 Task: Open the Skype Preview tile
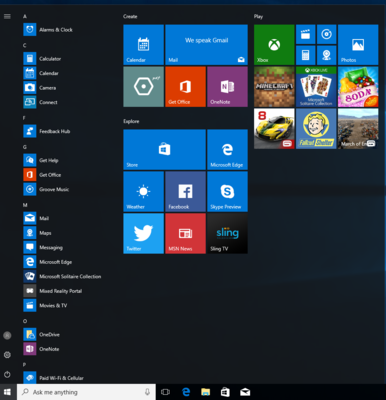coord(227,191)
